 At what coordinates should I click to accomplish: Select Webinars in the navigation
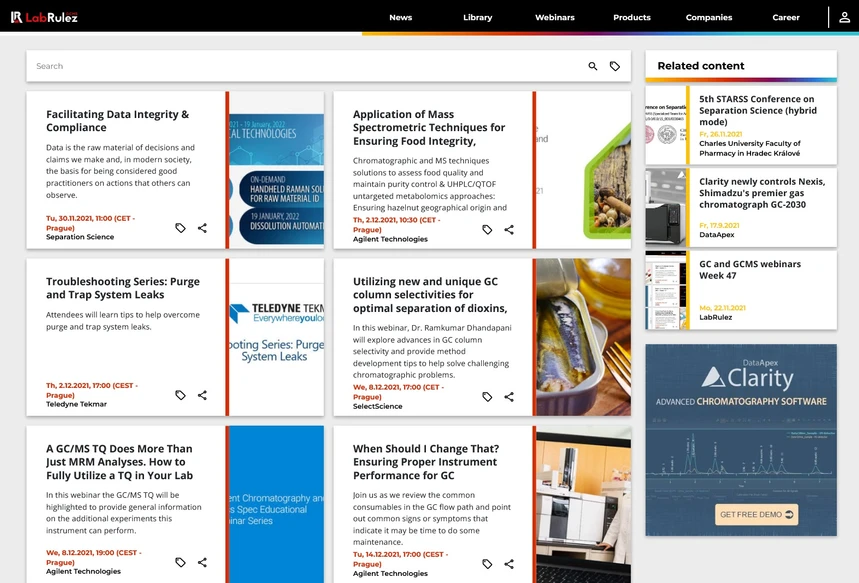pos(554,18)
